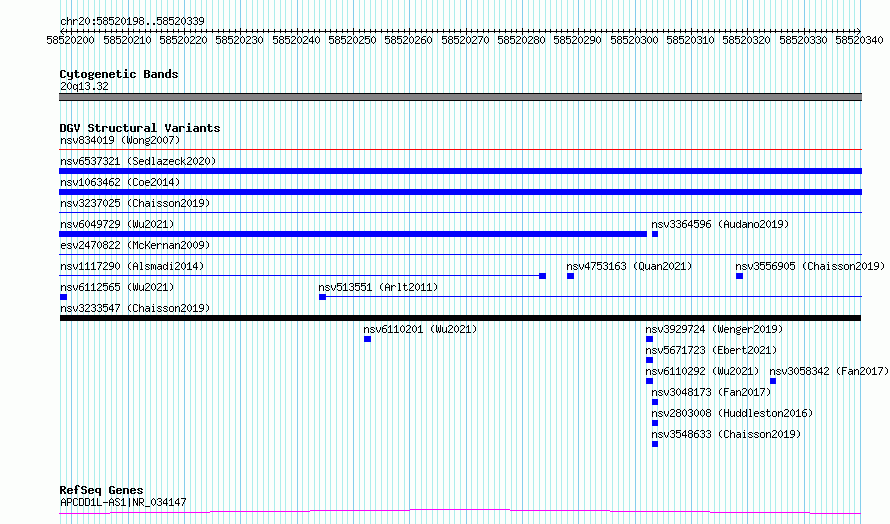Image resolution: width=890 pixels, height=524 pixels.
Task: Open the nsv4753163 (Quan2021) variant label
Action: pyautogui.click(x=629, y=266)
